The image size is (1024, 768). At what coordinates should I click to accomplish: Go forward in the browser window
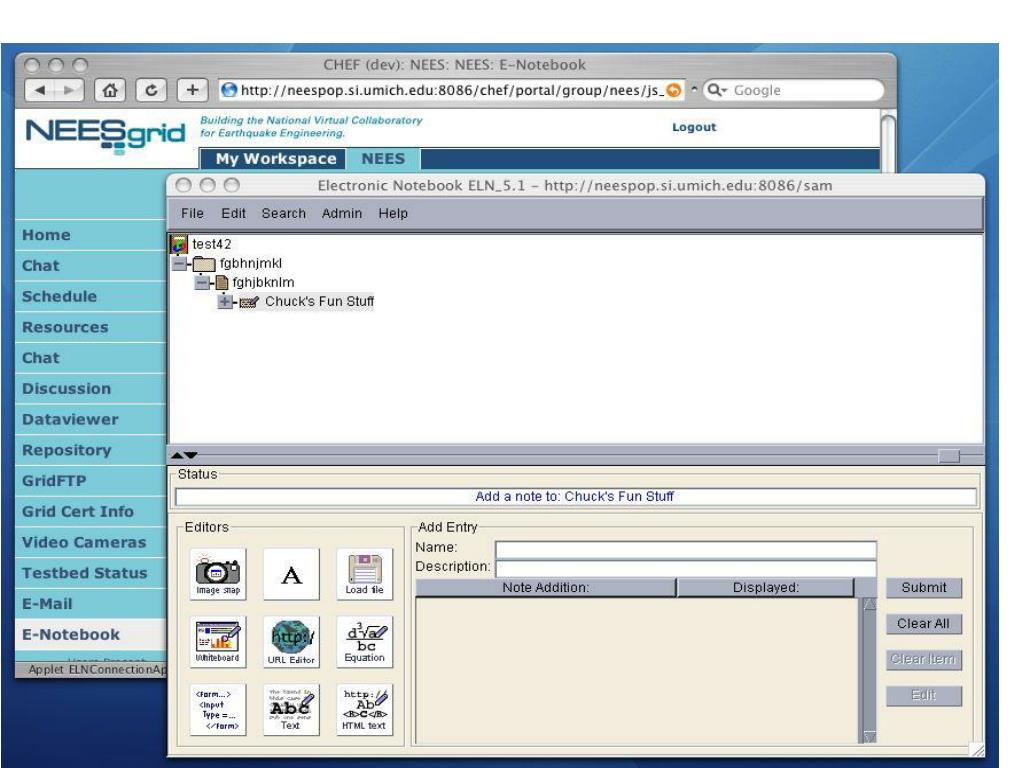(x=69, y=90)
